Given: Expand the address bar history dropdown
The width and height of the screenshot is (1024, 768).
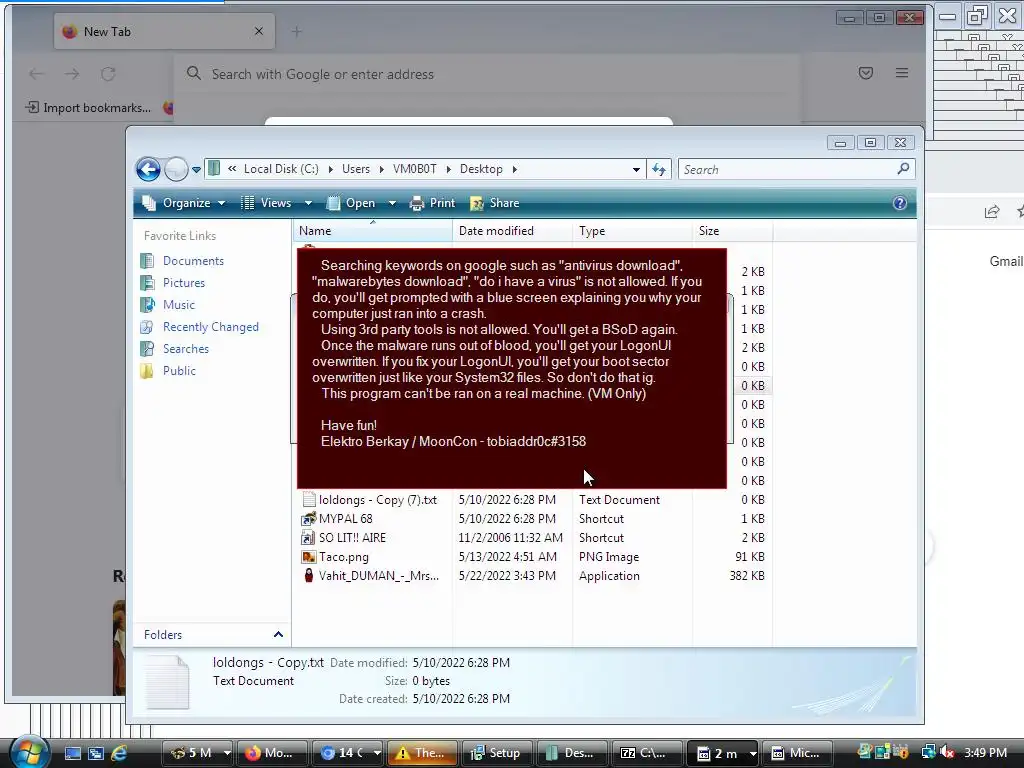Looking at the screenshot, I should (x=636, y=170).
